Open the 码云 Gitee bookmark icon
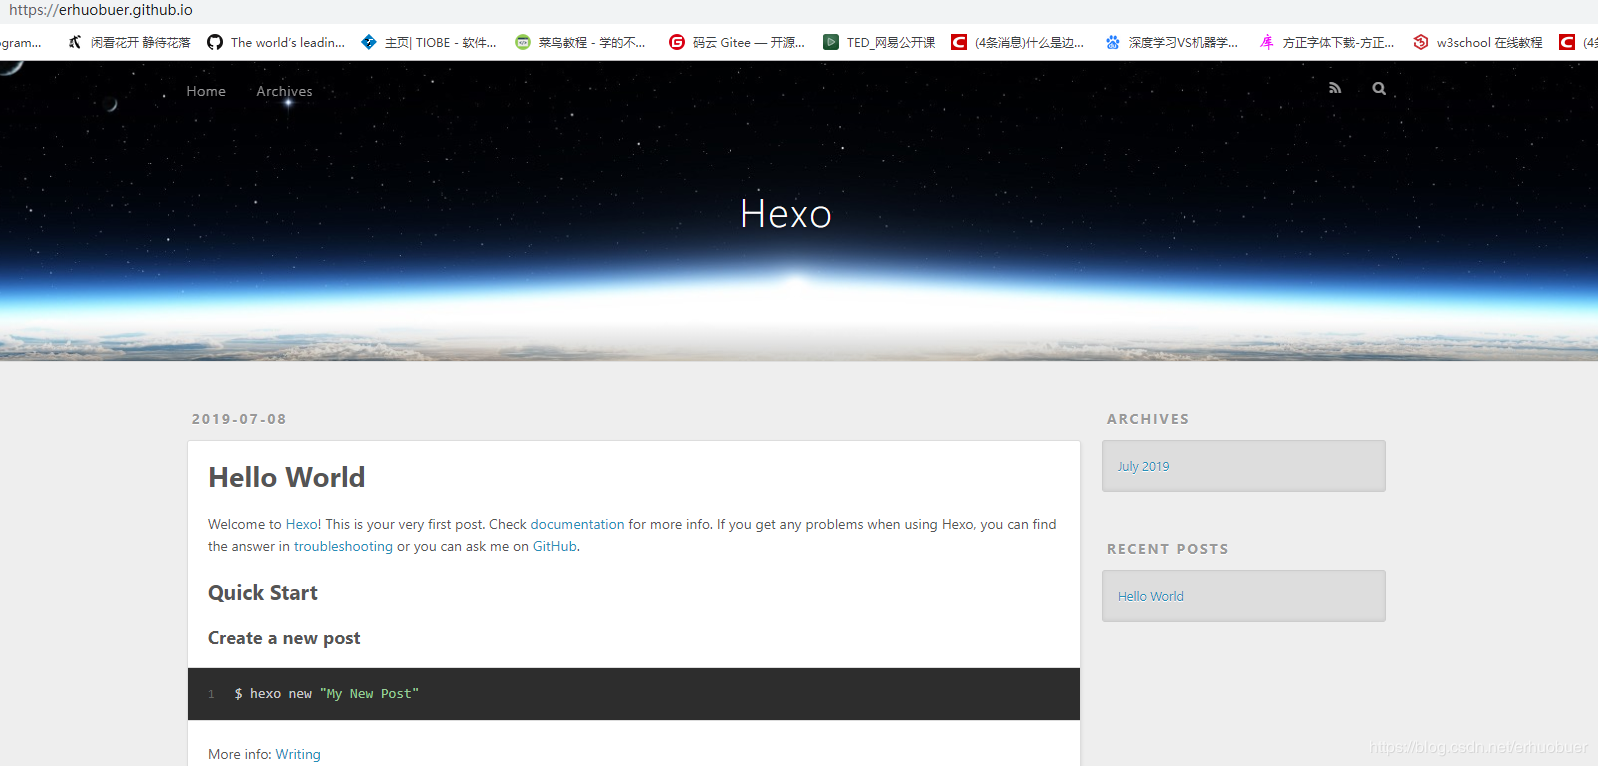 (x=677, y=42)
